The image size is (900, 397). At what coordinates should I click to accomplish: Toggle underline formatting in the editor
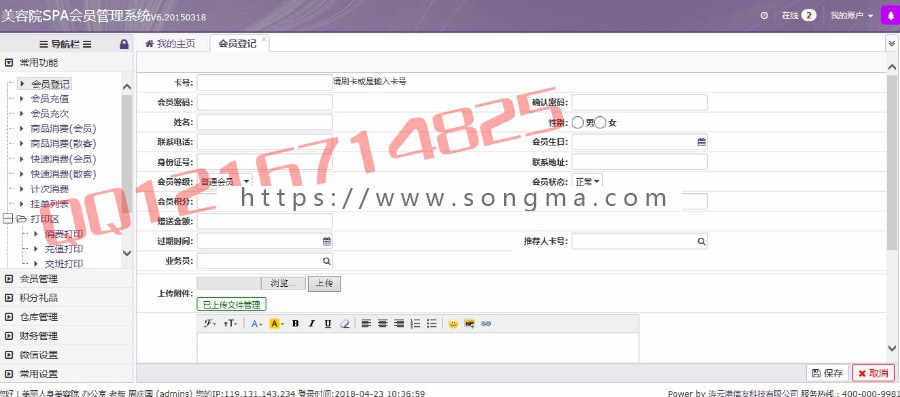click(x=328, y=324)
